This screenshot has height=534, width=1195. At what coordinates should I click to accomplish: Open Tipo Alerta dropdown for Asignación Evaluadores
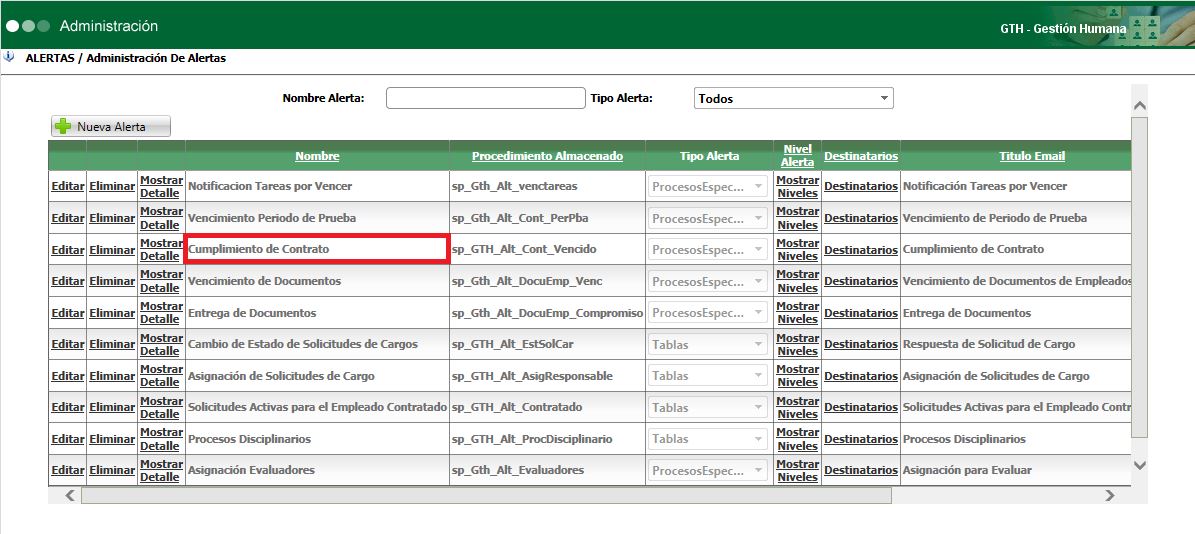point(708,470)
